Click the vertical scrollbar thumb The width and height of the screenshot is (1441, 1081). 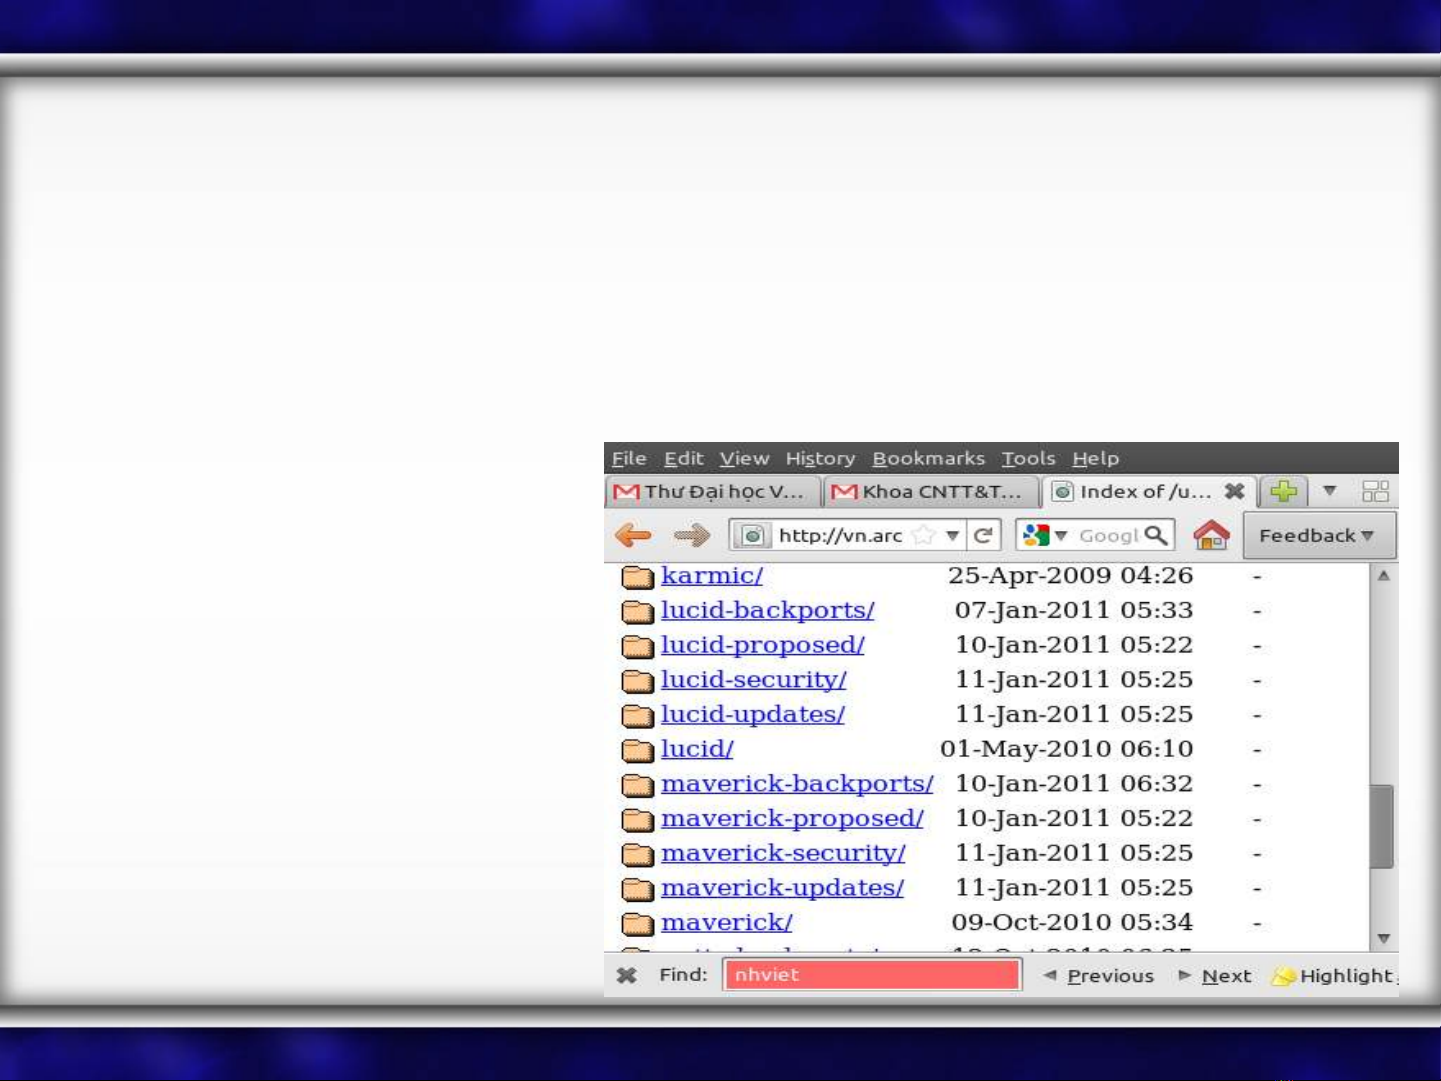[x=1382, y=826]
